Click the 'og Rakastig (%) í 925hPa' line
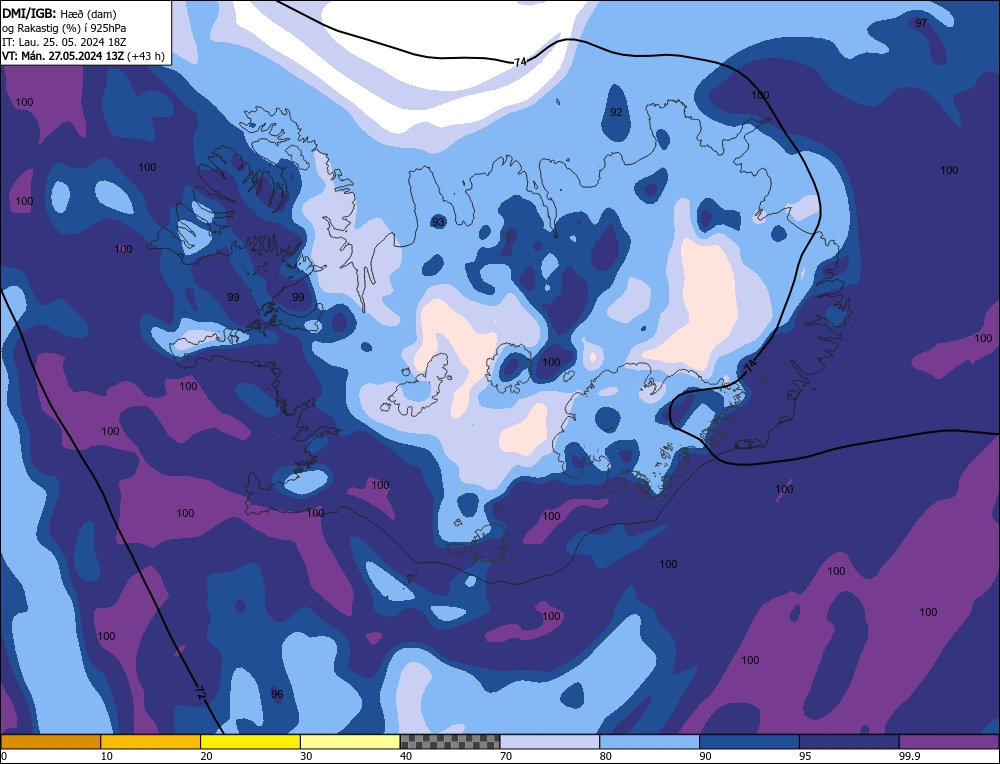1000x764 pixels. [x=64, y=27]
